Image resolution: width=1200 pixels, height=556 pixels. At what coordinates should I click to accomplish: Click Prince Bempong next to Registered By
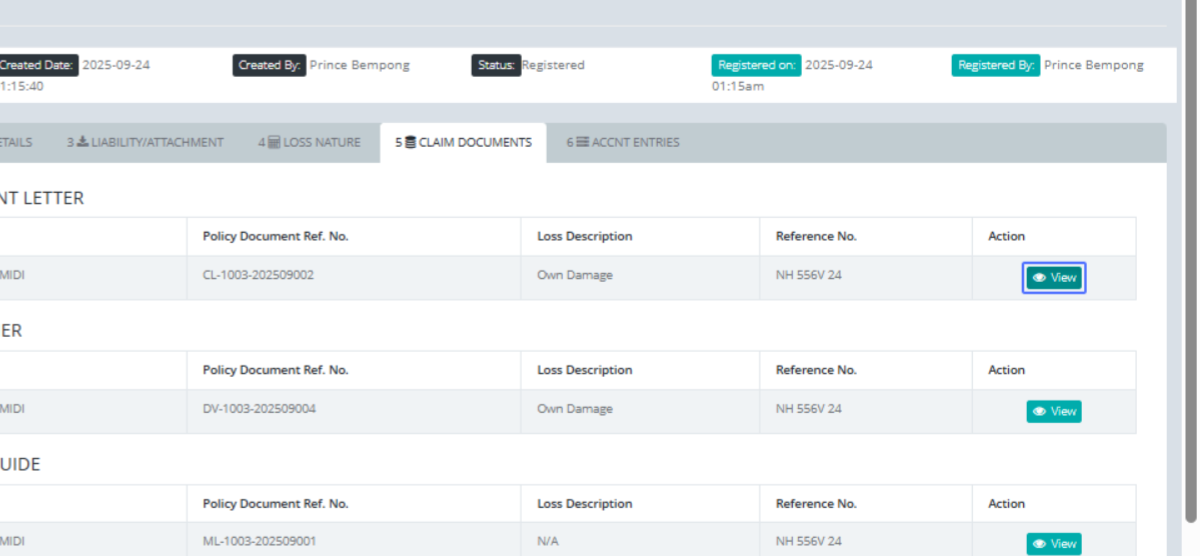click(x=1093, y=66)
